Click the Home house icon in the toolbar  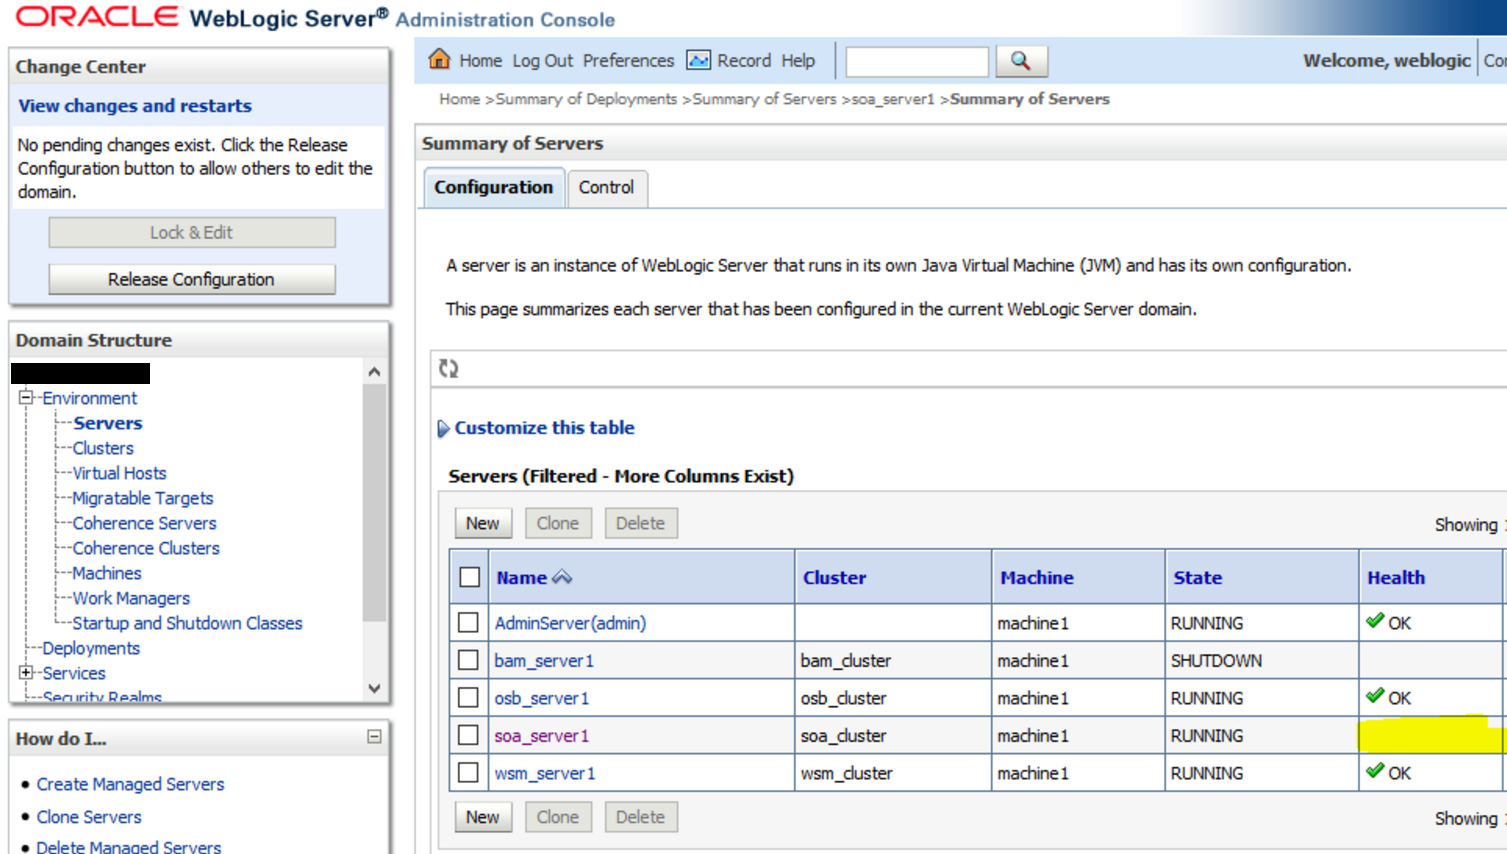[440, 60]
